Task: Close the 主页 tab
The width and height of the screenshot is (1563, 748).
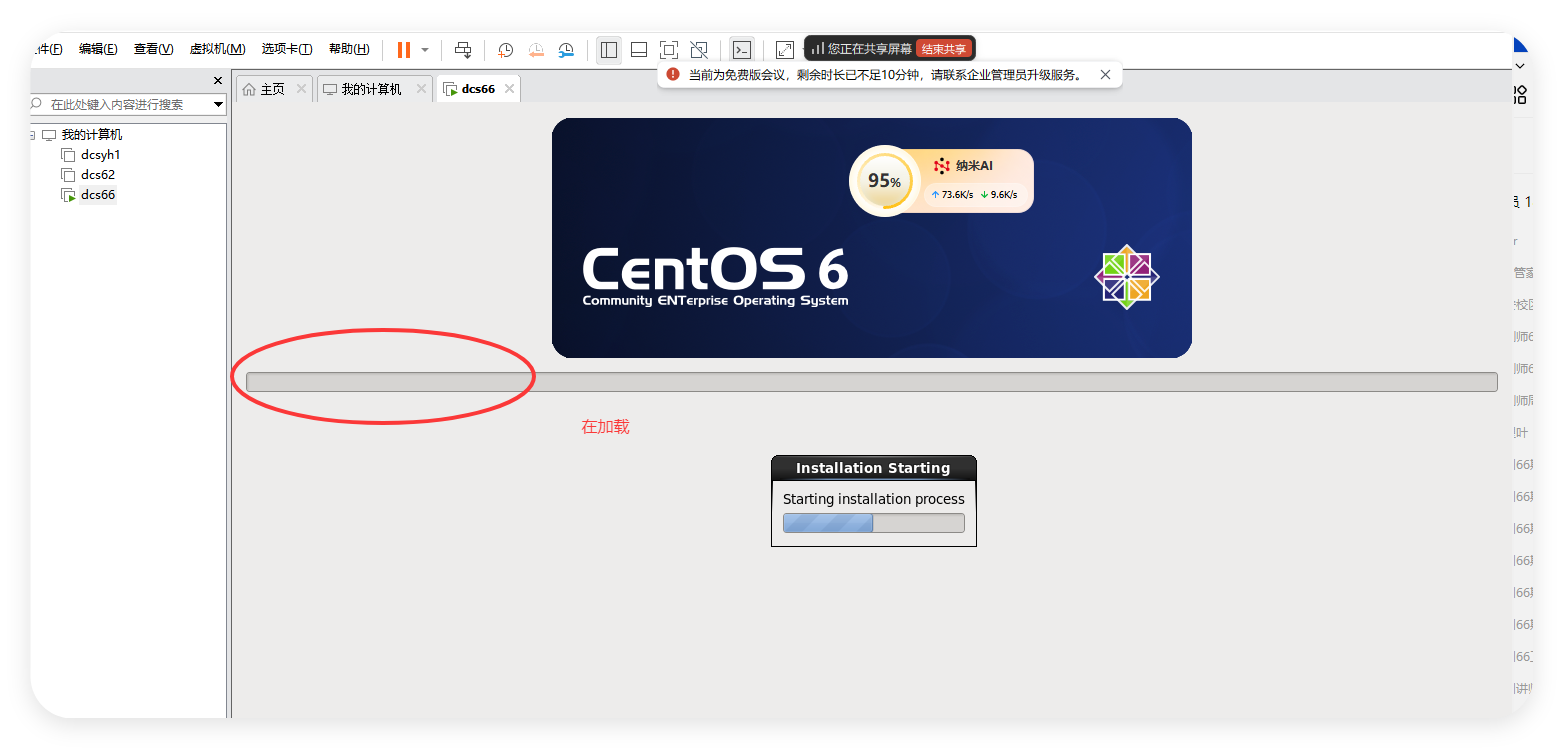Action: [x=301, y=89]
